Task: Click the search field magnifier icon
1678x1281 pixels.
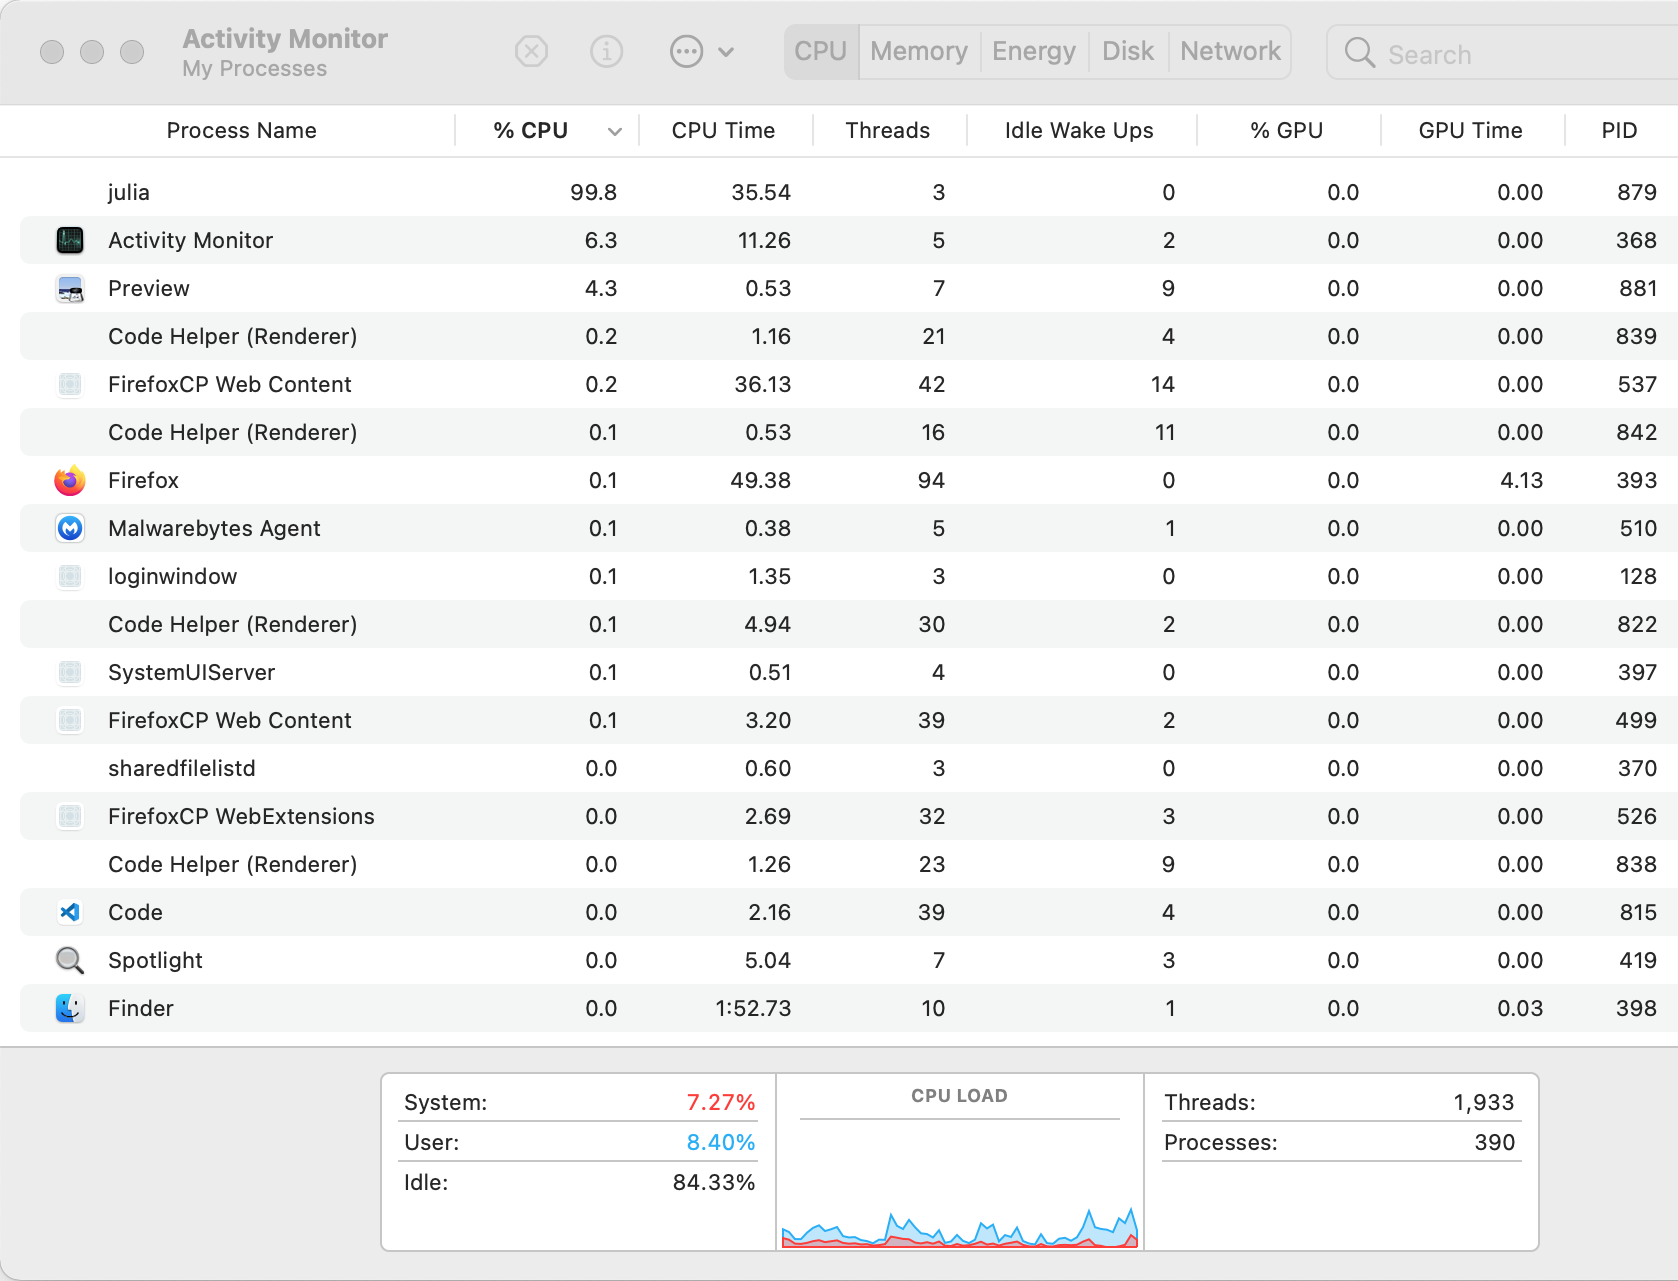Action: [x=1359, y=53]
